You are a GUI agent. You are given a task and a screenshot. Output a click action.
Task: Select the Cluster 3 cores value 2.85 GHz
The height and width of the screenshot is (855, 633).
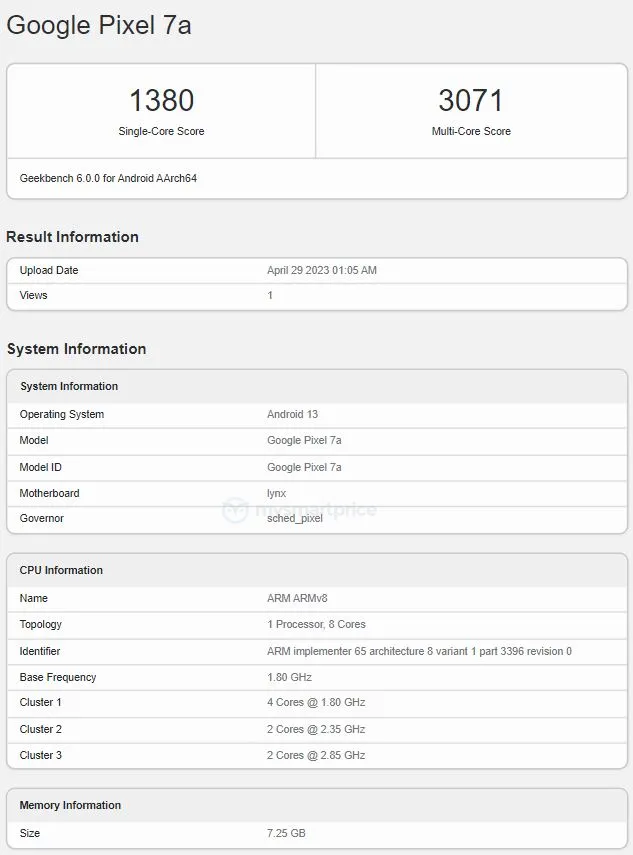[316, 755]
